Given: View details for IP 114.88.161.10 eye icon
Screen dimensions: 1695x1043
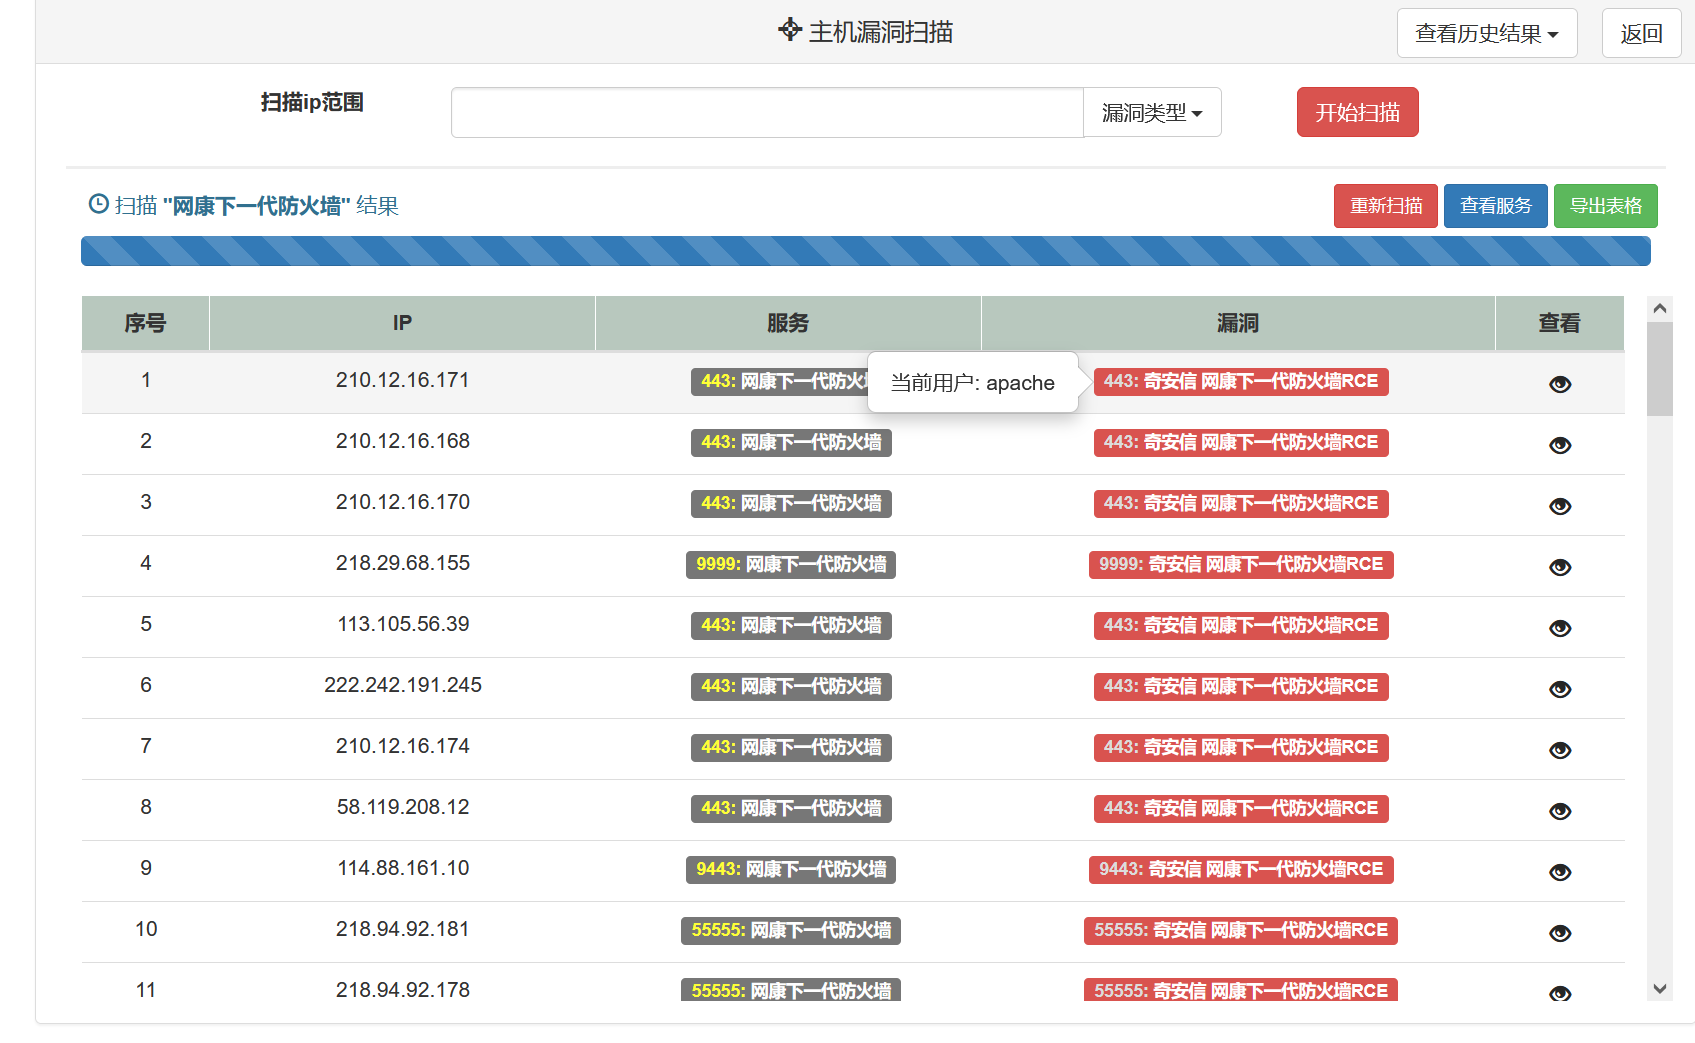Looking at the screenshot, I should click(1560, 872).
